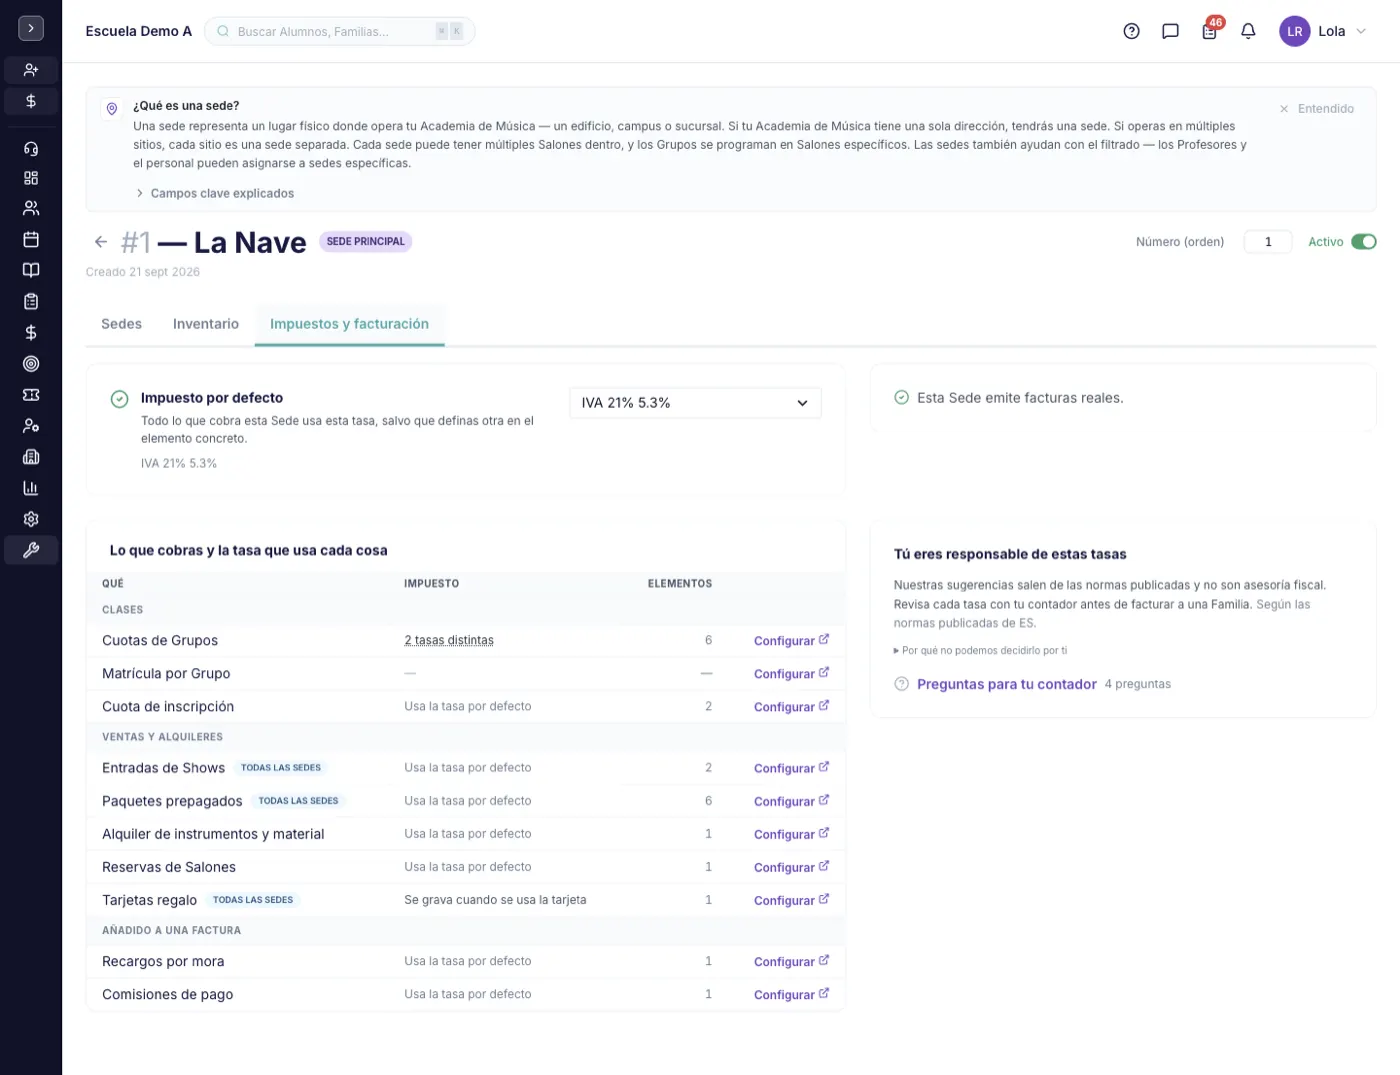Viewport: 1400px width, 1075px height.
Task: Open the tasks icon with 46 badge
Action: [x=1210, y=31]
